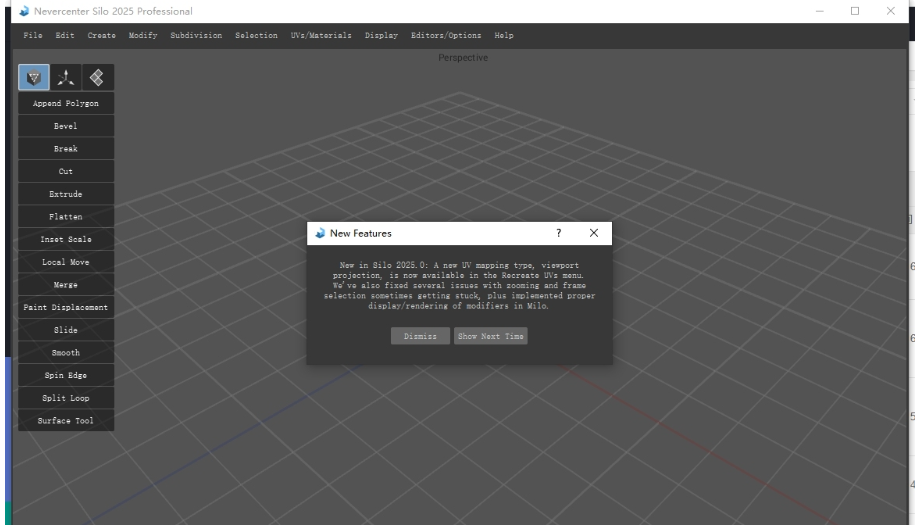
Task: Click the Silo logo in dialog title
Action: click(320, 234)
